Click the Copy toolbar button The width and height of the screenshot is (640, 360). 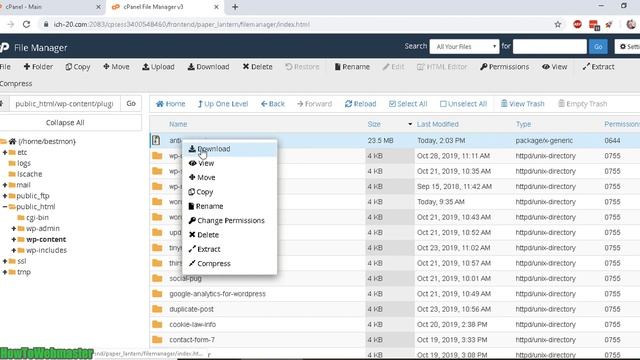[78, 67]
